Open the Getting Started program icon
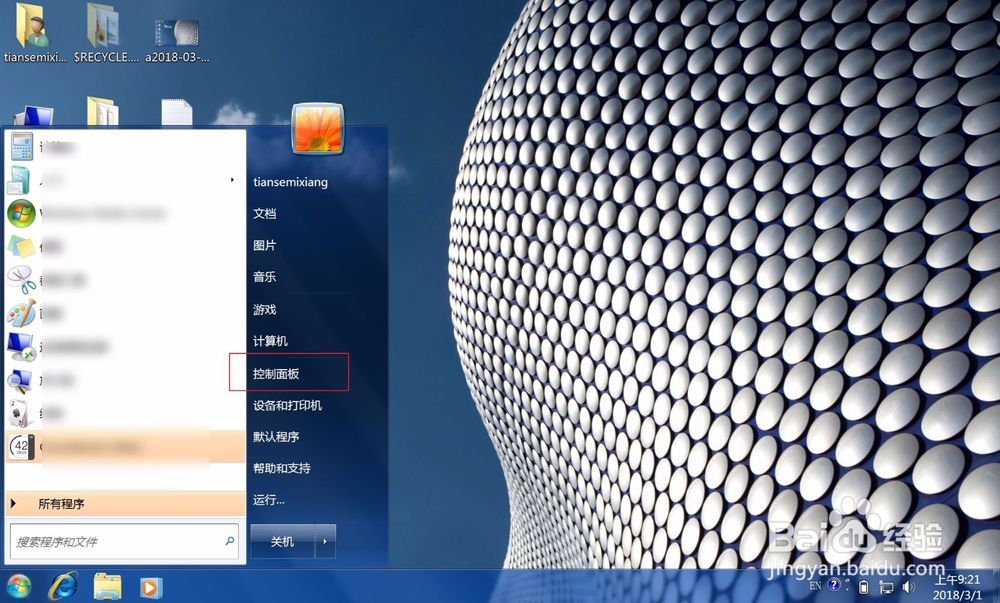 [18, 179]
